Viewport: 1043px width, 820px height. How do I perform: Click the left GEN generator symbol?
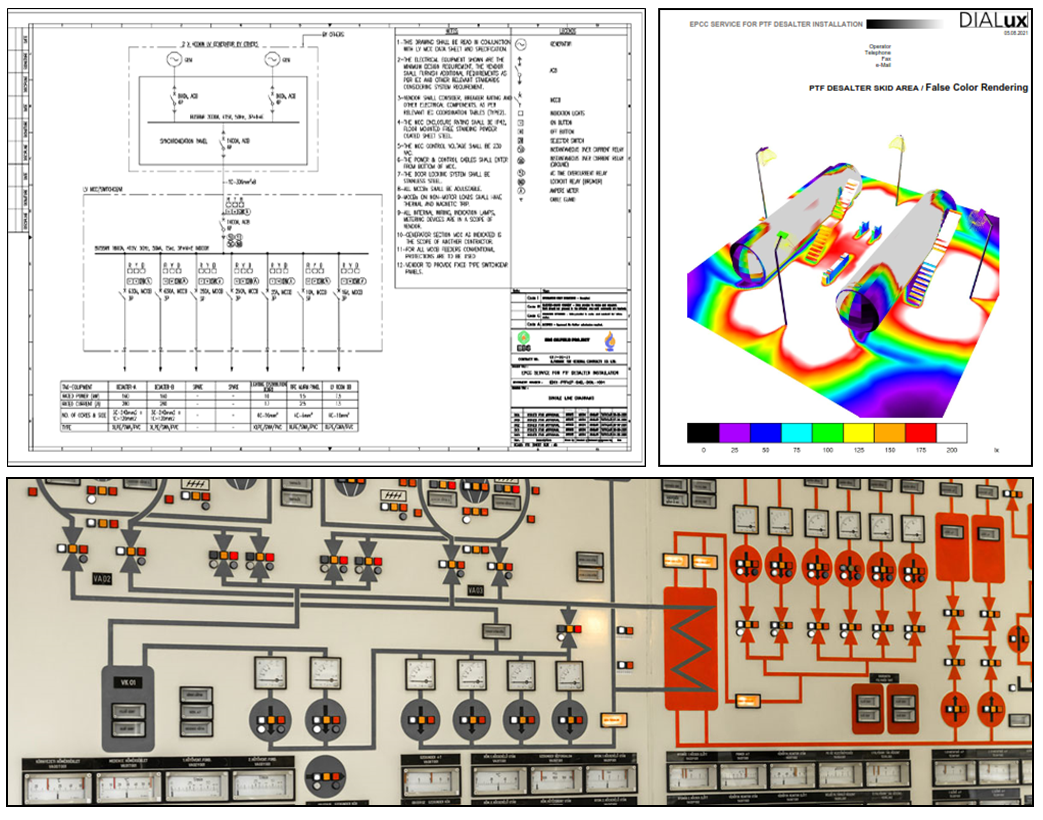click(x=174, y=59)
